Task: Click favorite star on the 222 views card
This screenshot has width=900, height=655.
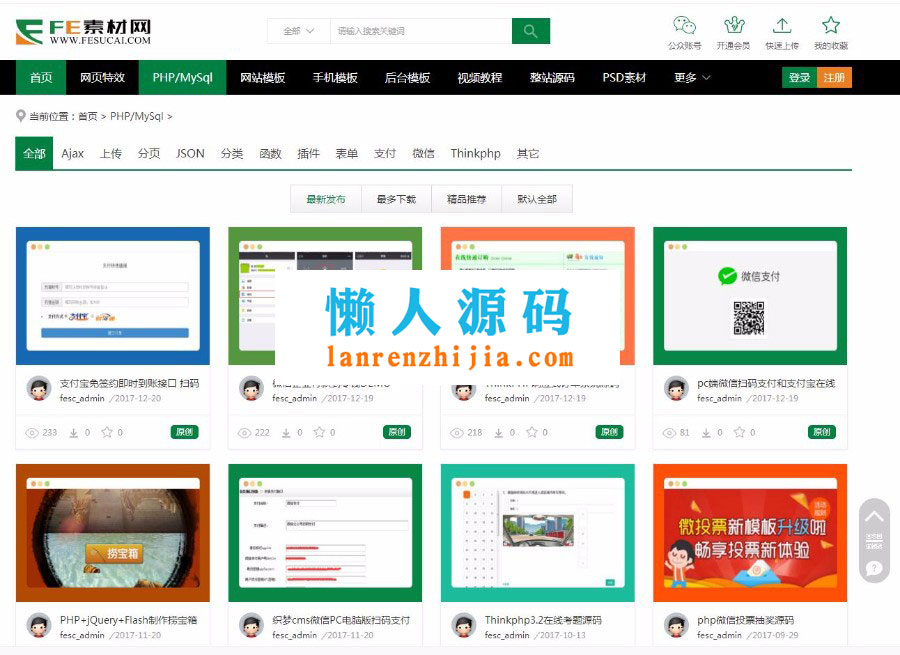Action: 319,432
